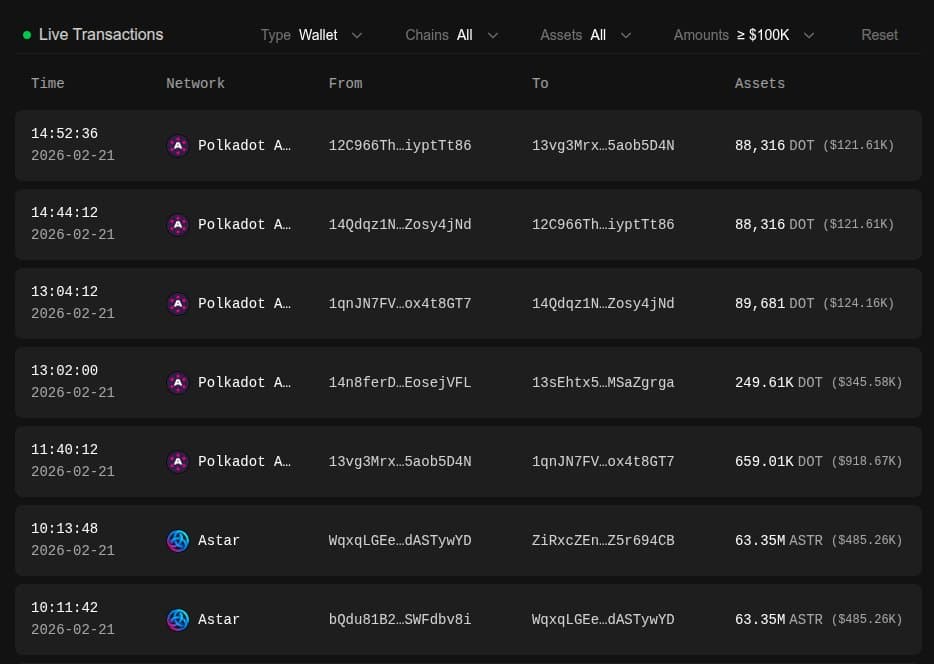
Task: Click the Polkadot icon in the 11:40:12 row
Action: pyautogui.click(x=177, y=462)
